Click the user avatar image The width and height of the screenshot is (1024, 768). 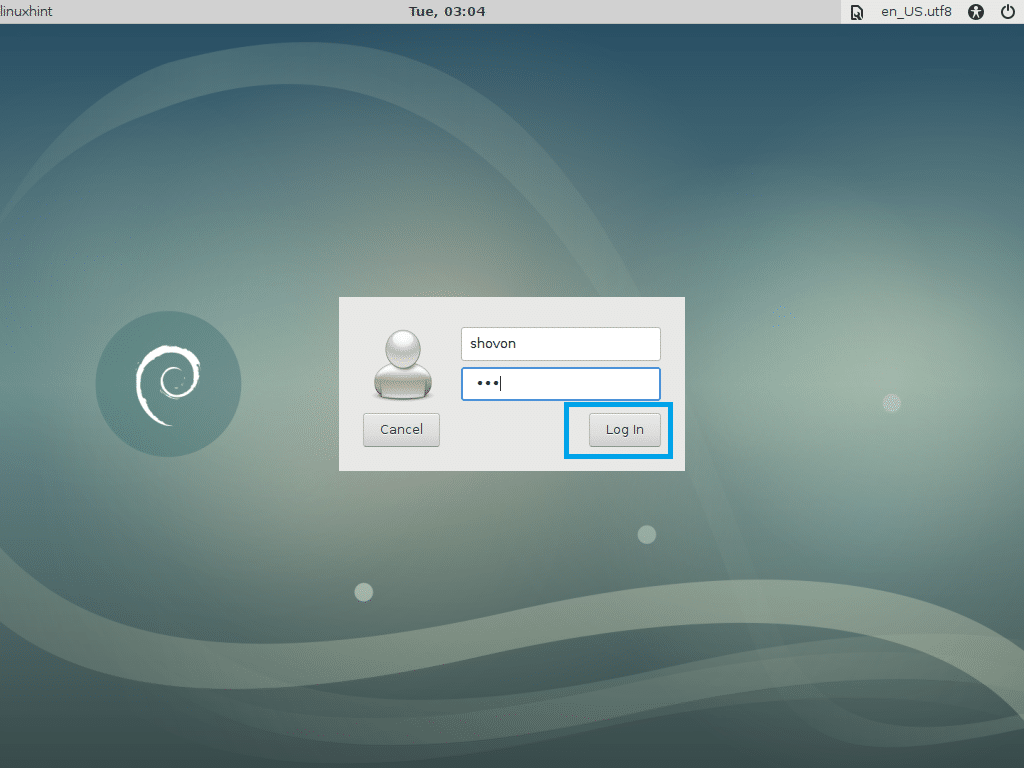click(x=403, y=364)
